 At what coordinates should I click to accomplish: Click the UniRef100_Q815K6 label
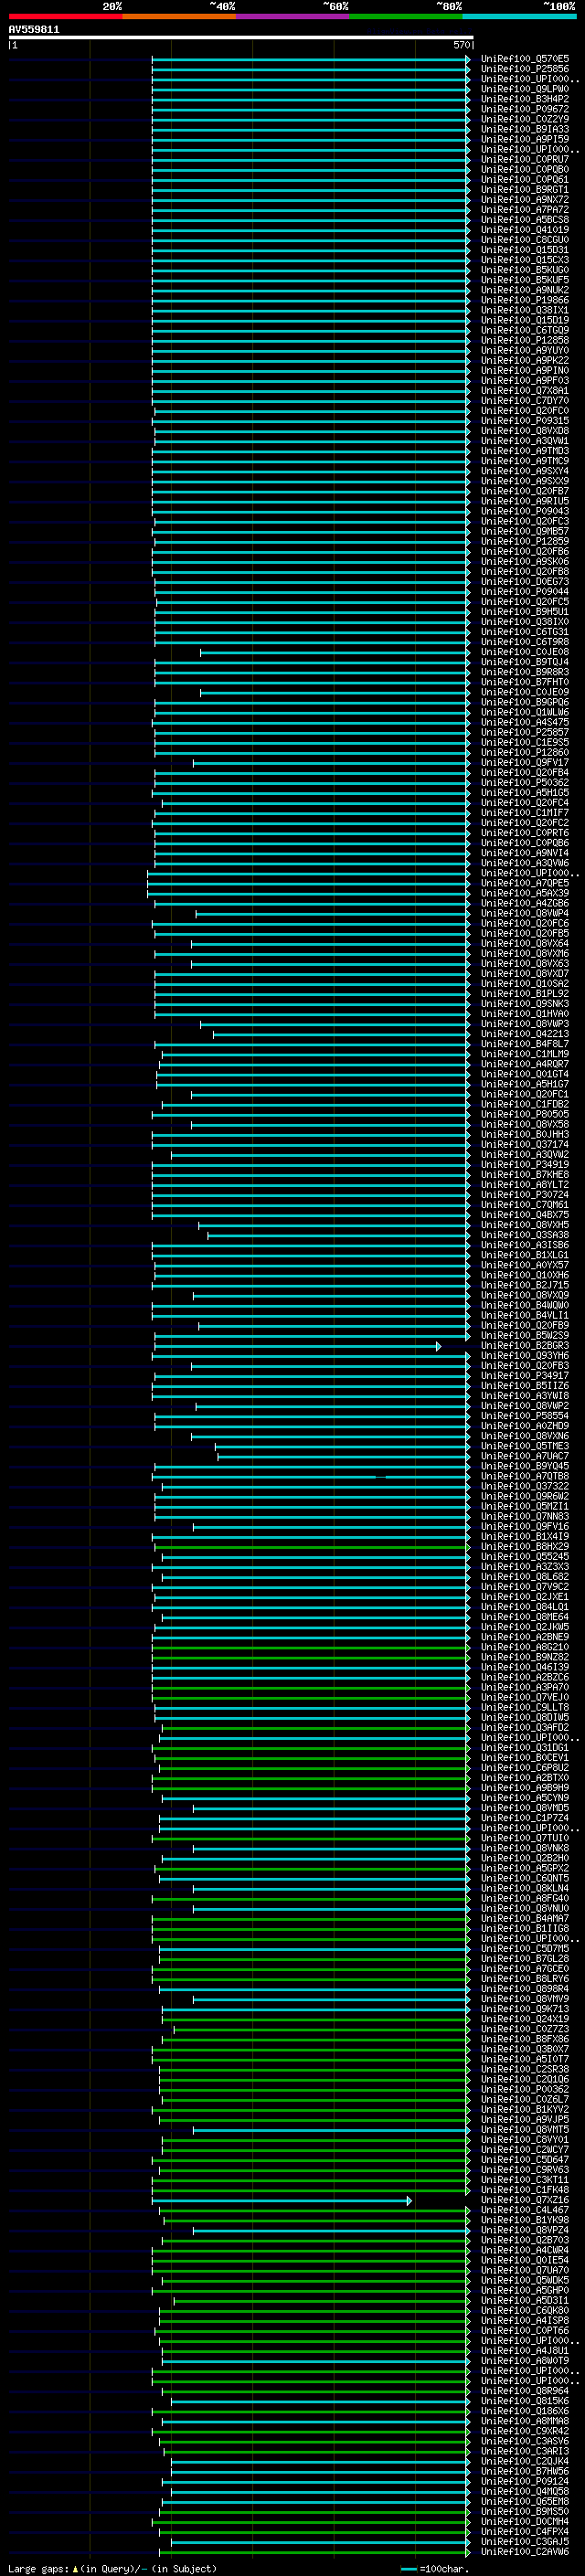pos(525,2401)
